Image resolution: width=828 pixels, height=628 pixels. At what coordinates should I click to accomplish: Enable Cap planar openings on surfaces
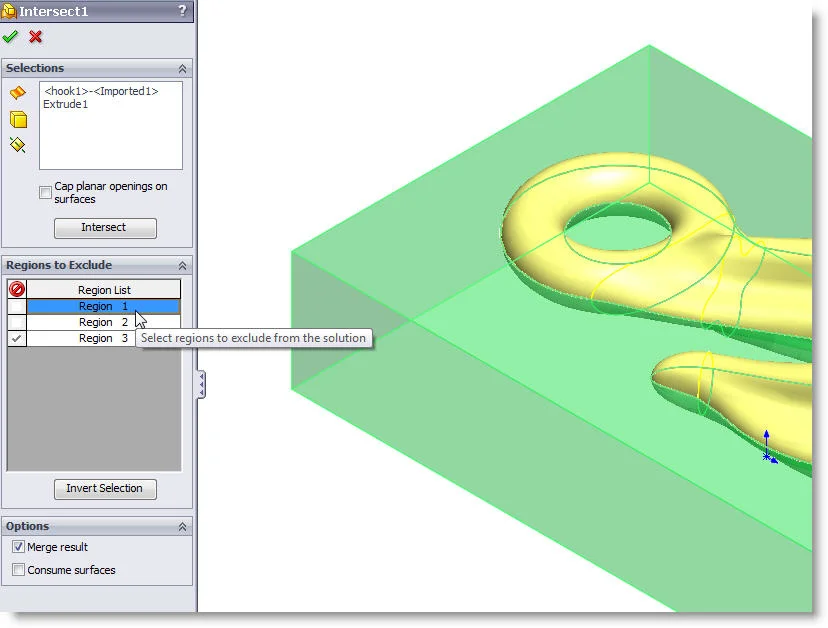tap(45, 192)
